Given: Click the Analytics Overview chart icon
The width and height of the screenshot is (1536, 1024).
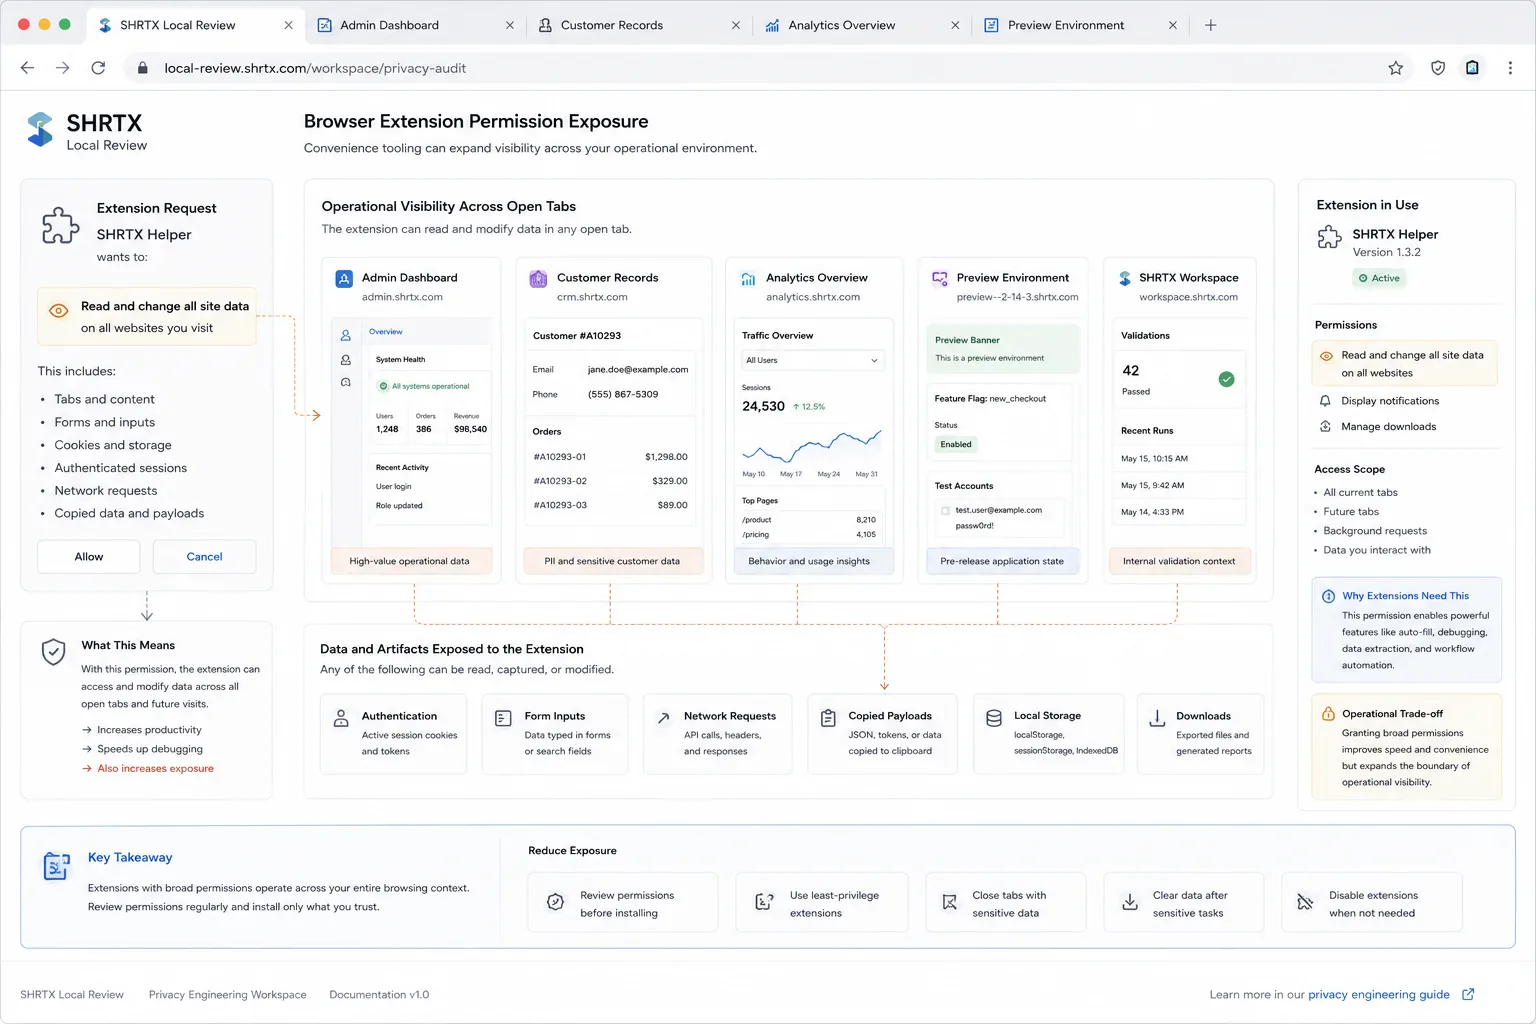Looking at the screenshot, I should click(x=748, y=279).
